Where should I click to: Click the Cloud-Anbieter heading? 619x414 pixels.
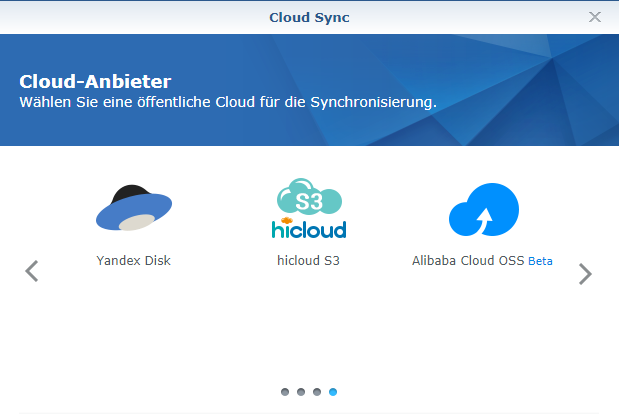pyautogui.click(x=95, y=81)
